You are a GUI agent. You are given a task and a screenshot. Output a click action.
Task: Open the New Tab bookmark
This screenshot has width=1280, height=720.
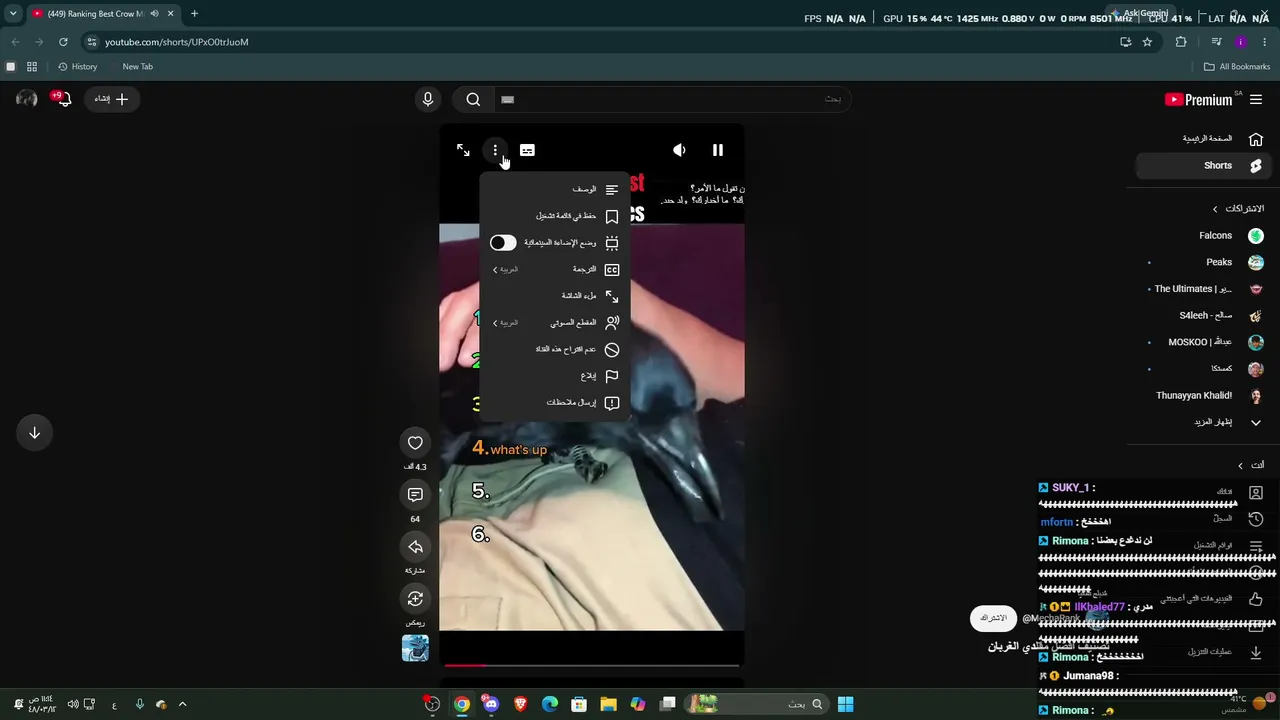(137, 67)
